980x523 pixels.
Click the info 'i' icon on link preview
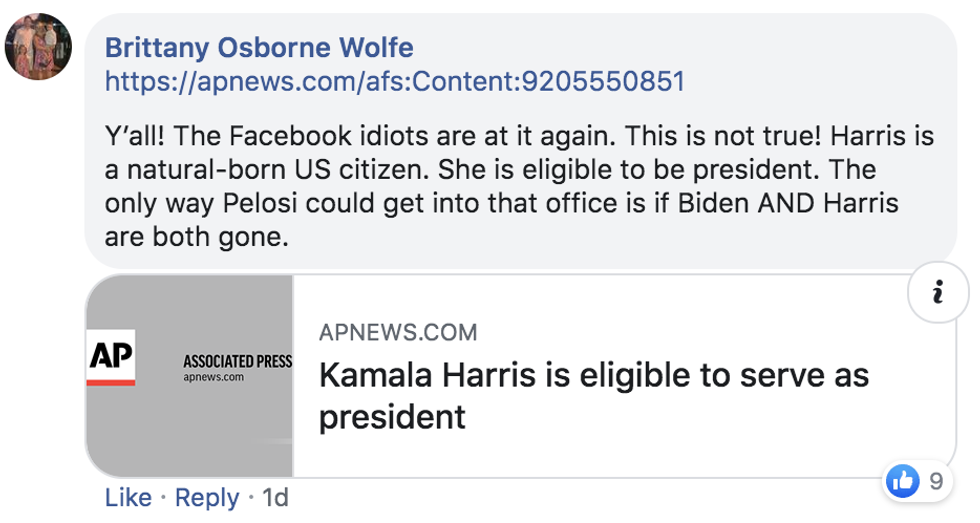pyautogui.click(x=937, y=294)
